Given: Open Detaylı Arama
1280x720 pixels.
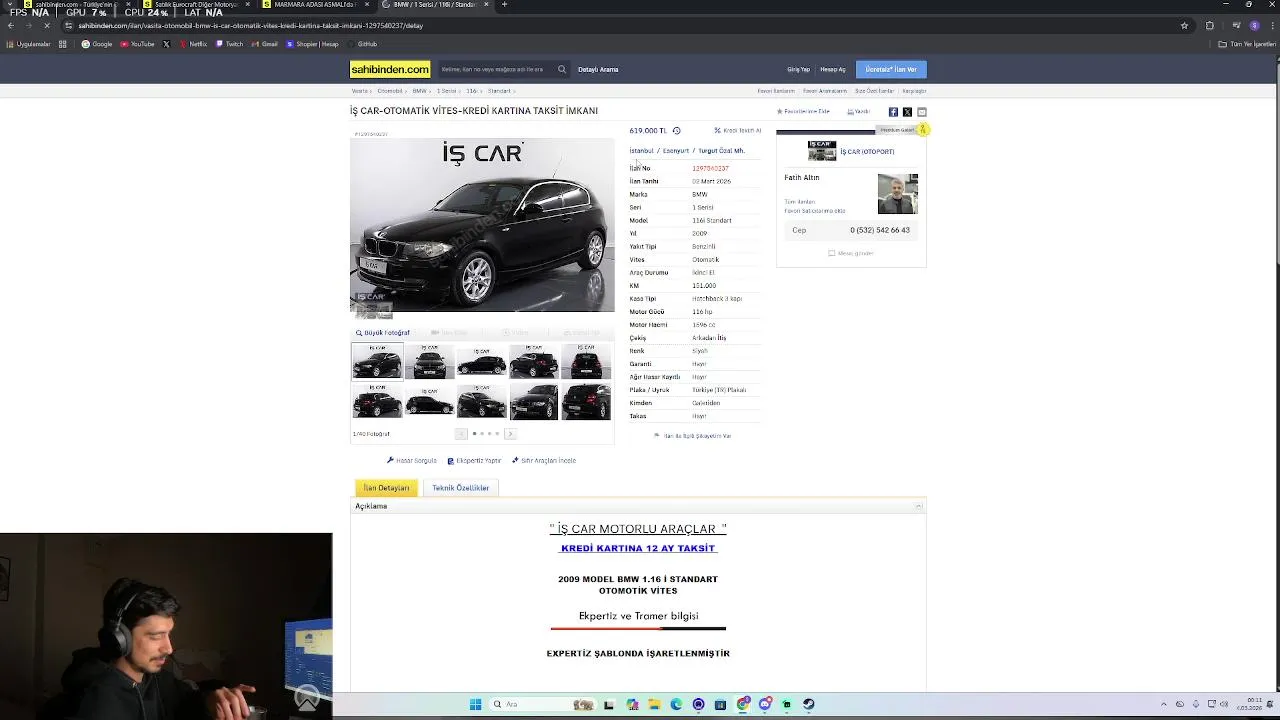Looking at the screenshot, I should coord(598,70).
